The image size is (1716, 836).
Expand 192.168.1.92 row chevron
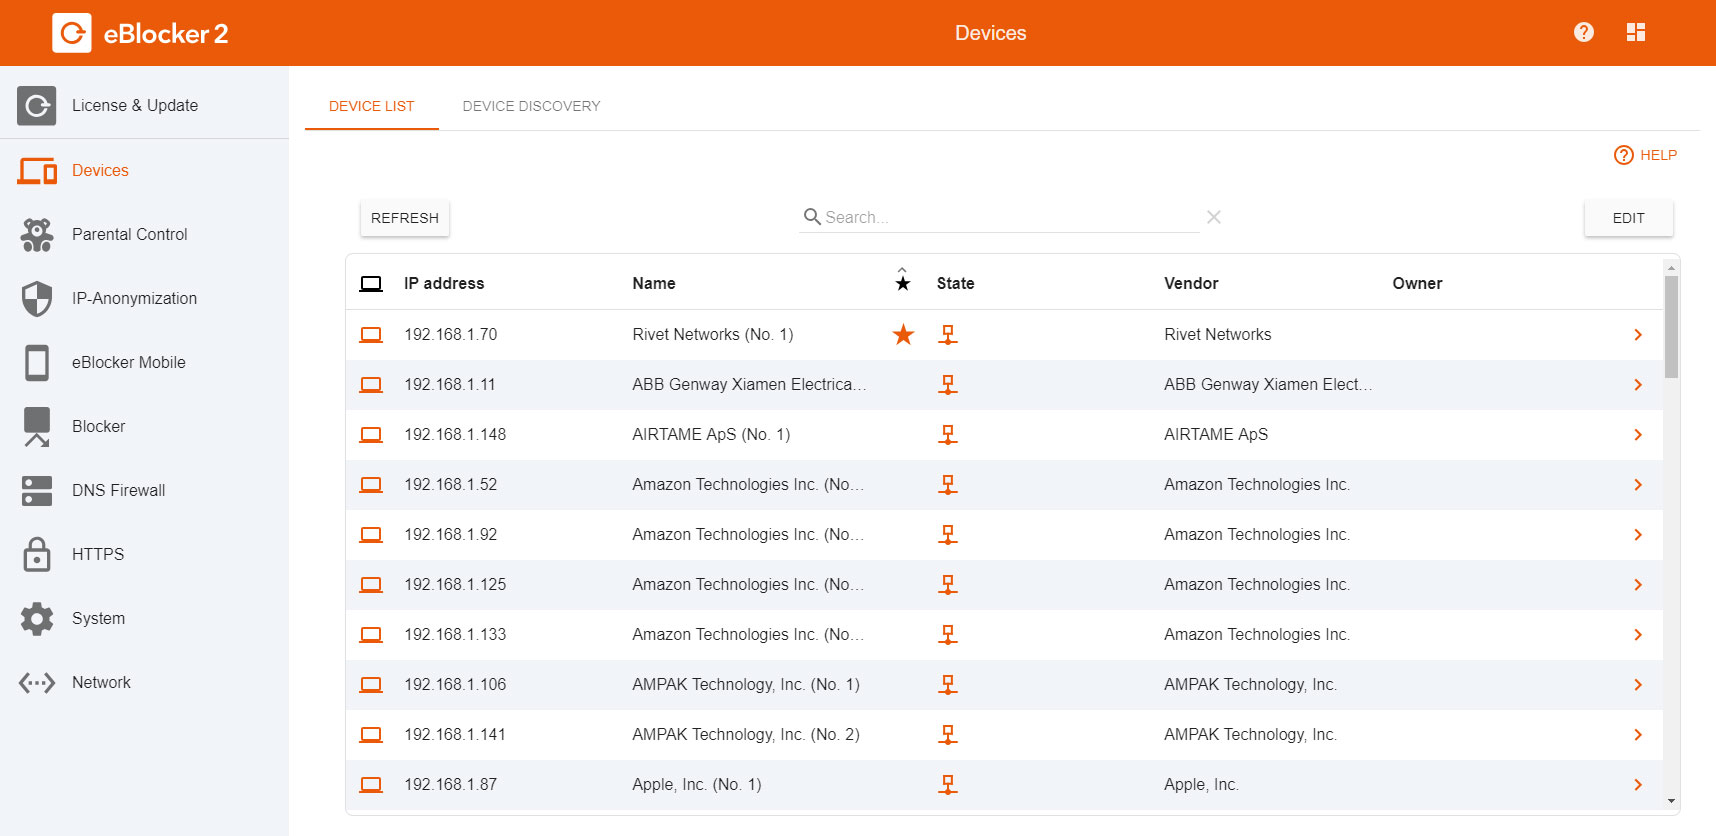click(x=1638, y=535)
